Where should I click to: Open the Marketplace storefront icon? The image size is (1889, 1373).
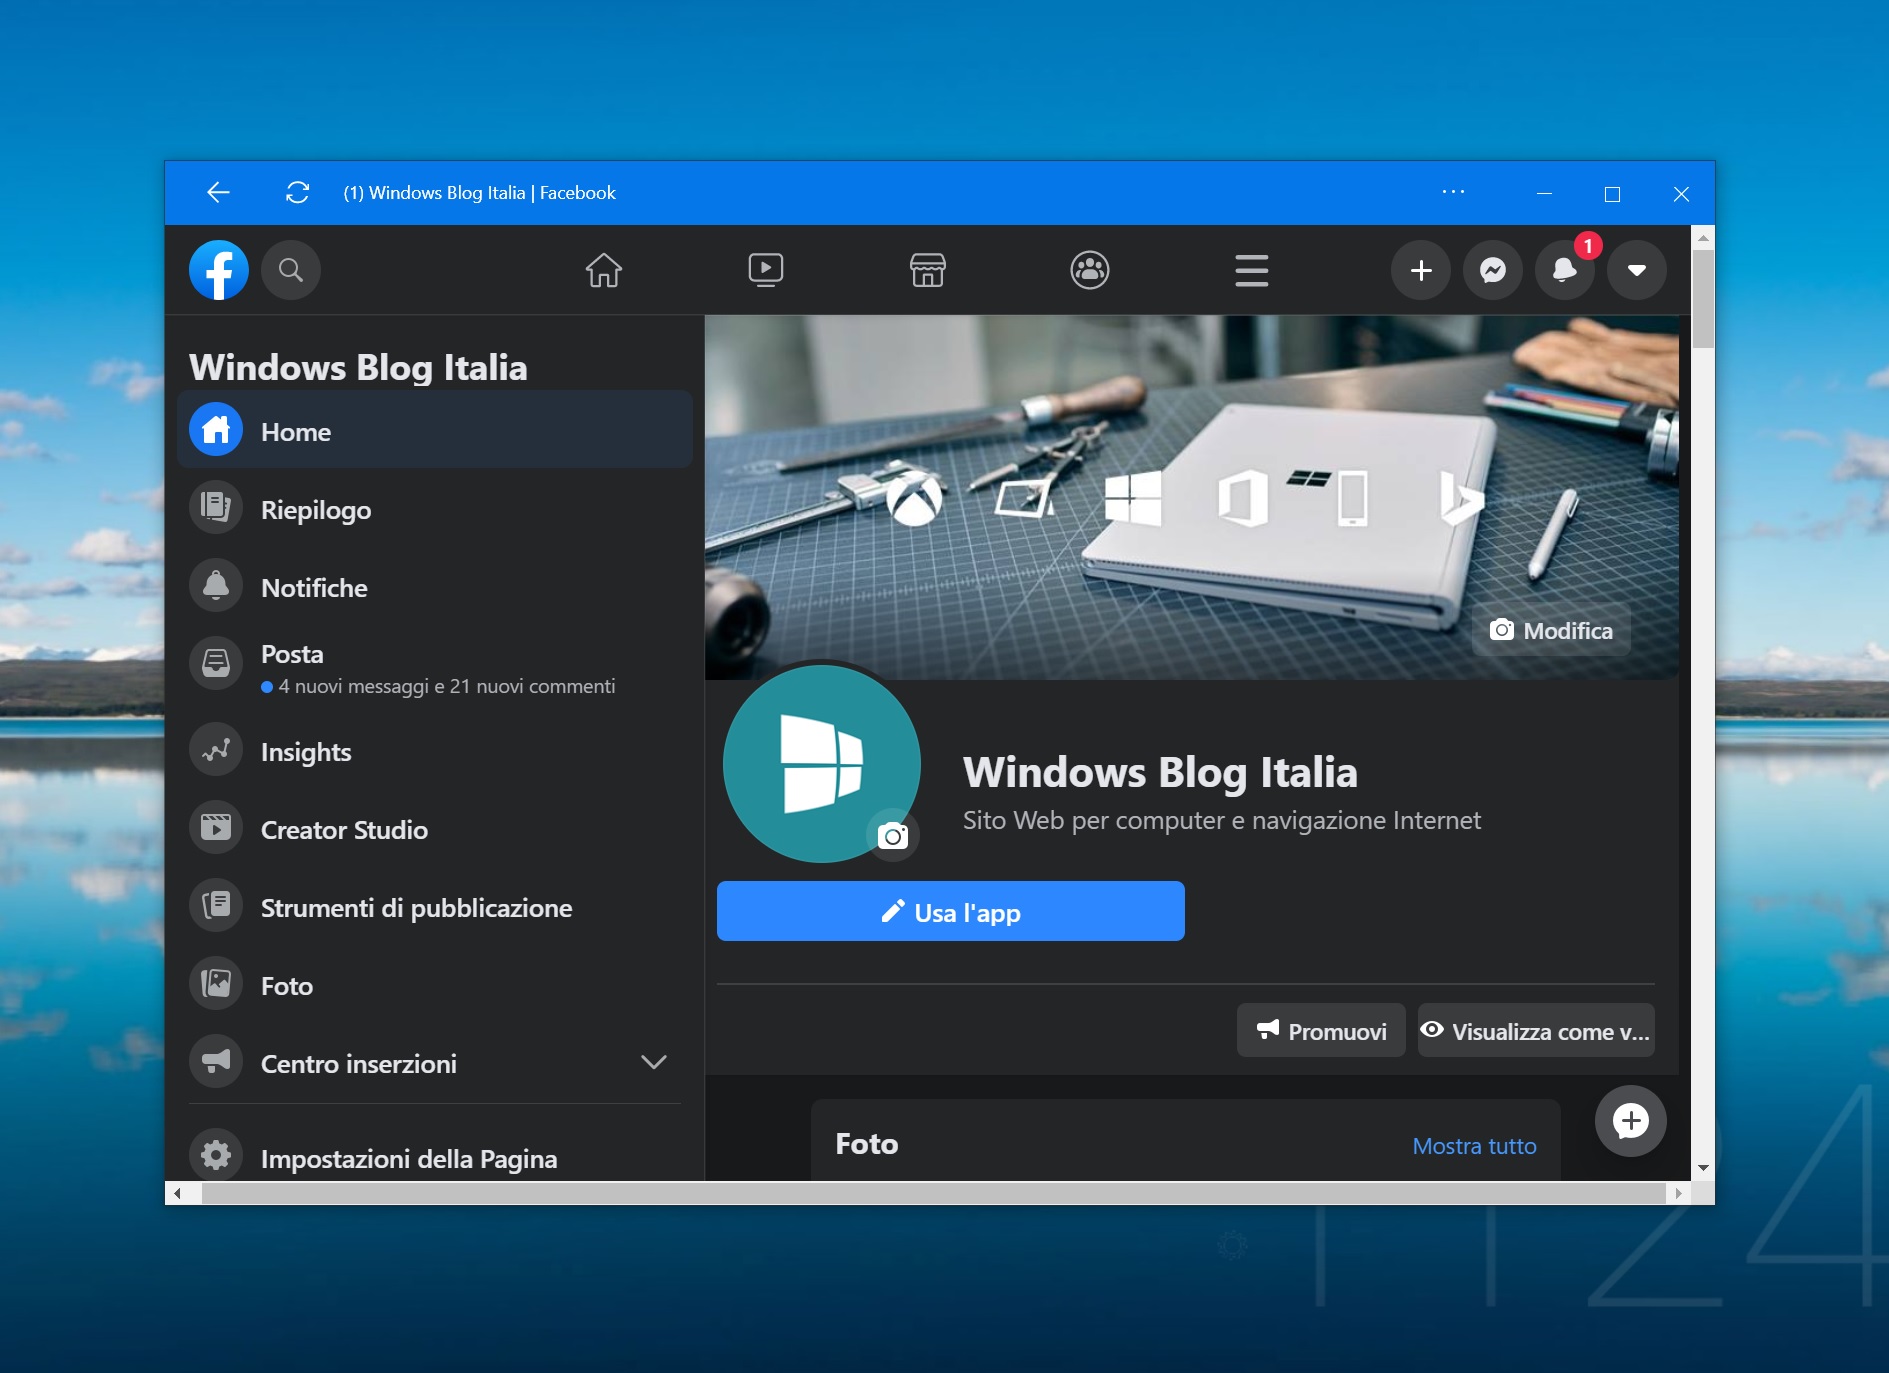pyautogui.click(x=928, y=270)
